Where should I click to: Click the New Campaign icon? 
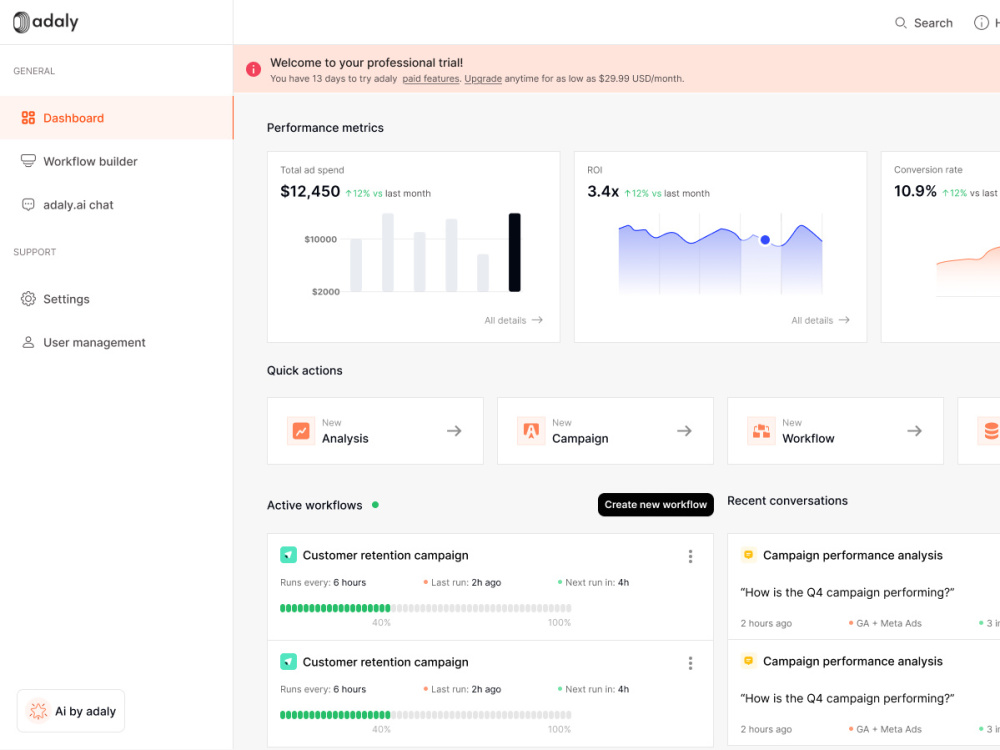[x=531, y=431]
